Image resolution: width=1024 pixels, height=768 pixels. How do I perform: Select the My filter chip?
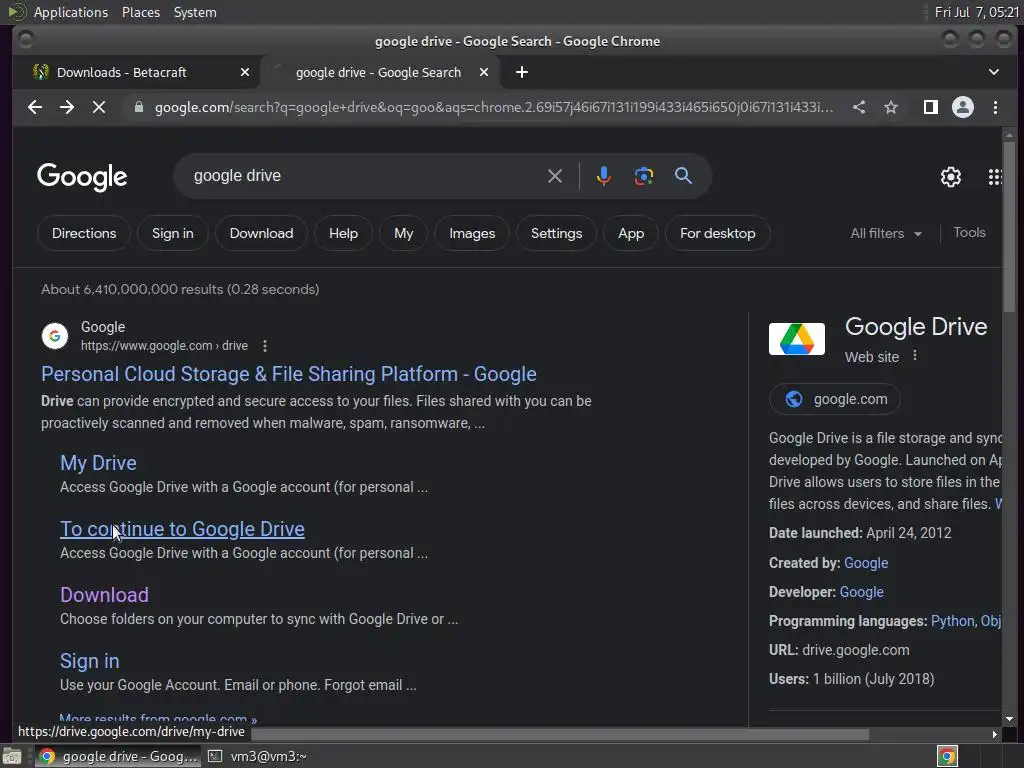pyautogui.click(x=404, y=233)
